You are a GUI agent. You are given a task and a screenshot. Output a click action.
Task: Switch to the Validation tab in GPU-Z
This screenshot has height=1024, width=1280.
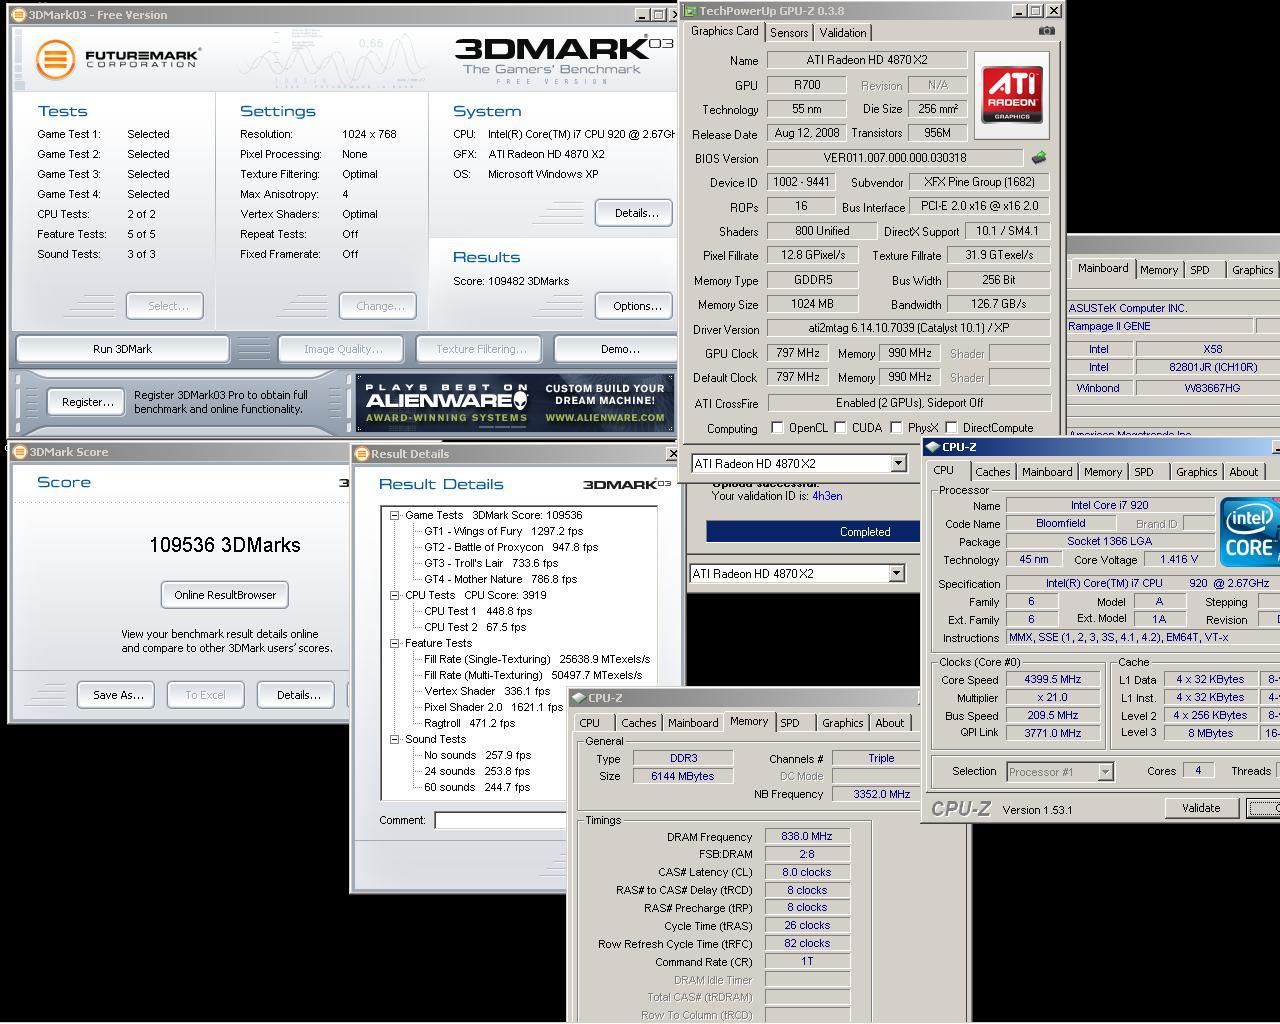click(x=843, y=33)
